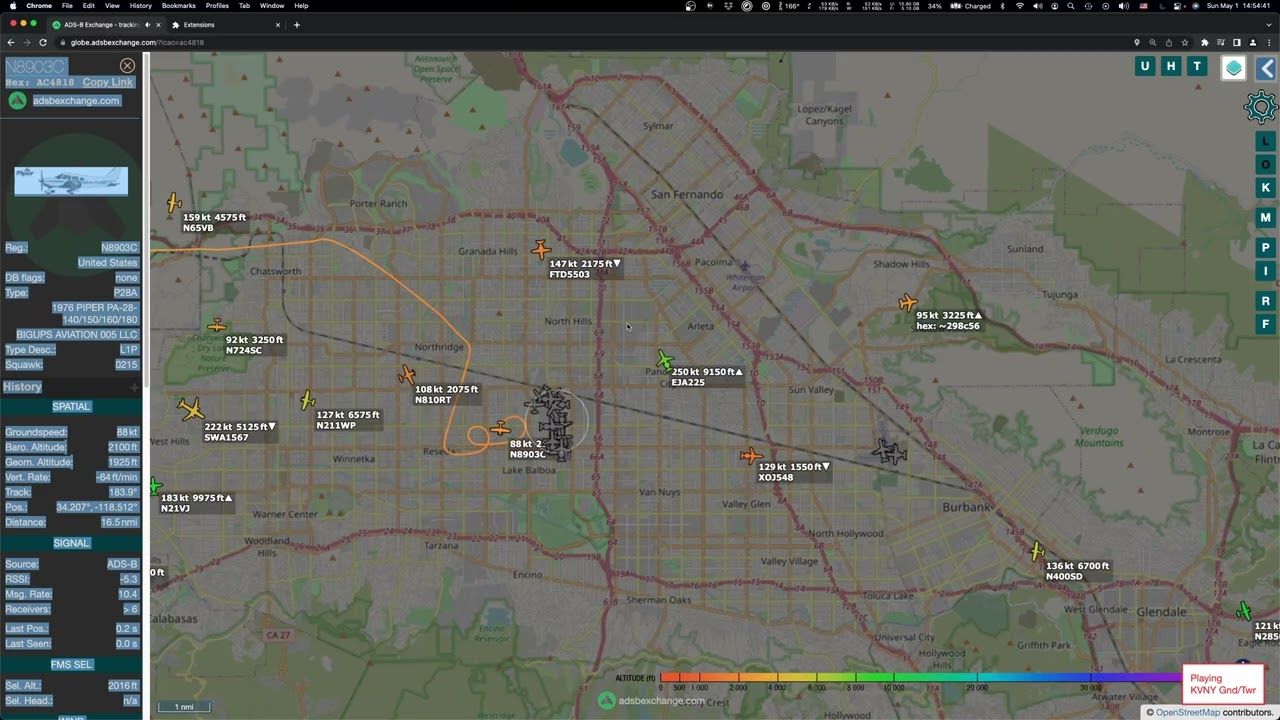Select the green N21VJ aircraft icon

coord(154,487)
